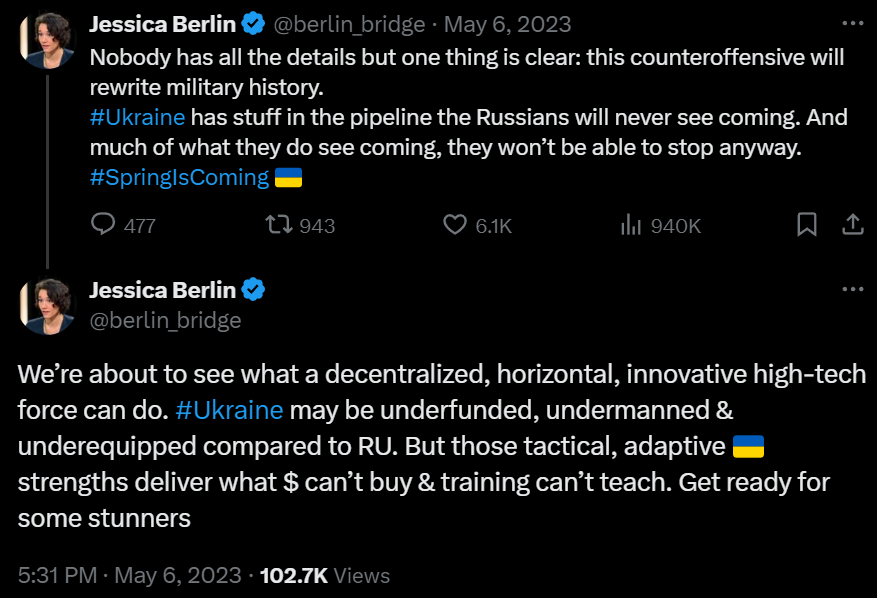Open the #SpringIsComing hashtag
This screenshot has height=598, width=877.
point(179,178)
